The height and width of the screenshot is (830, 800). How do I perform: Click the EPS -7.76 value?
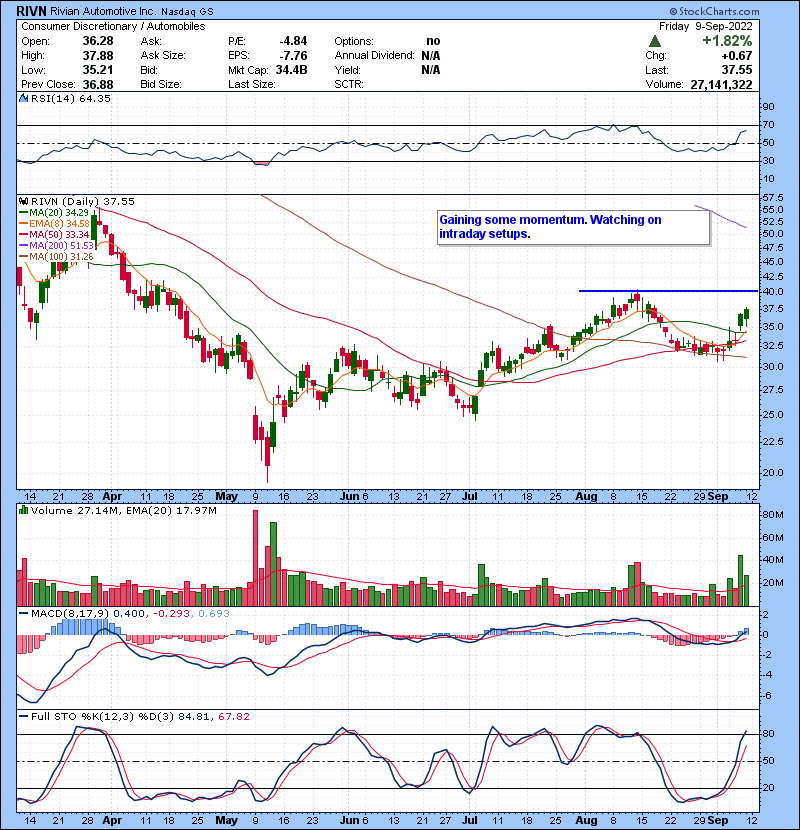point(293,56)
